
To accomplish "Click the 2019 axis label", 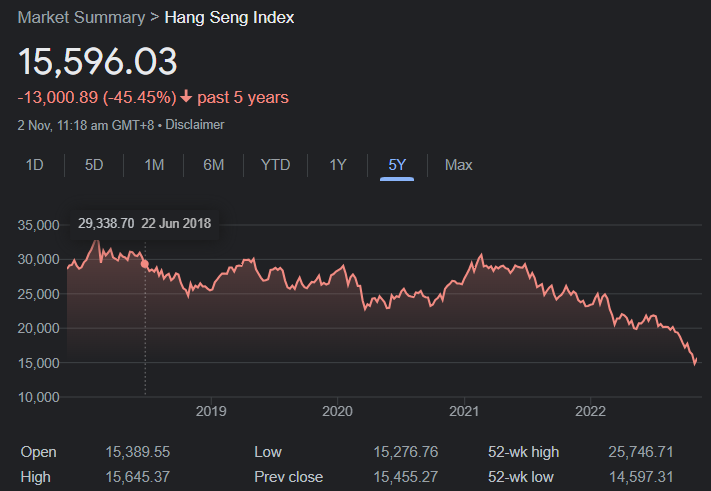I will (x=211, y=411).
